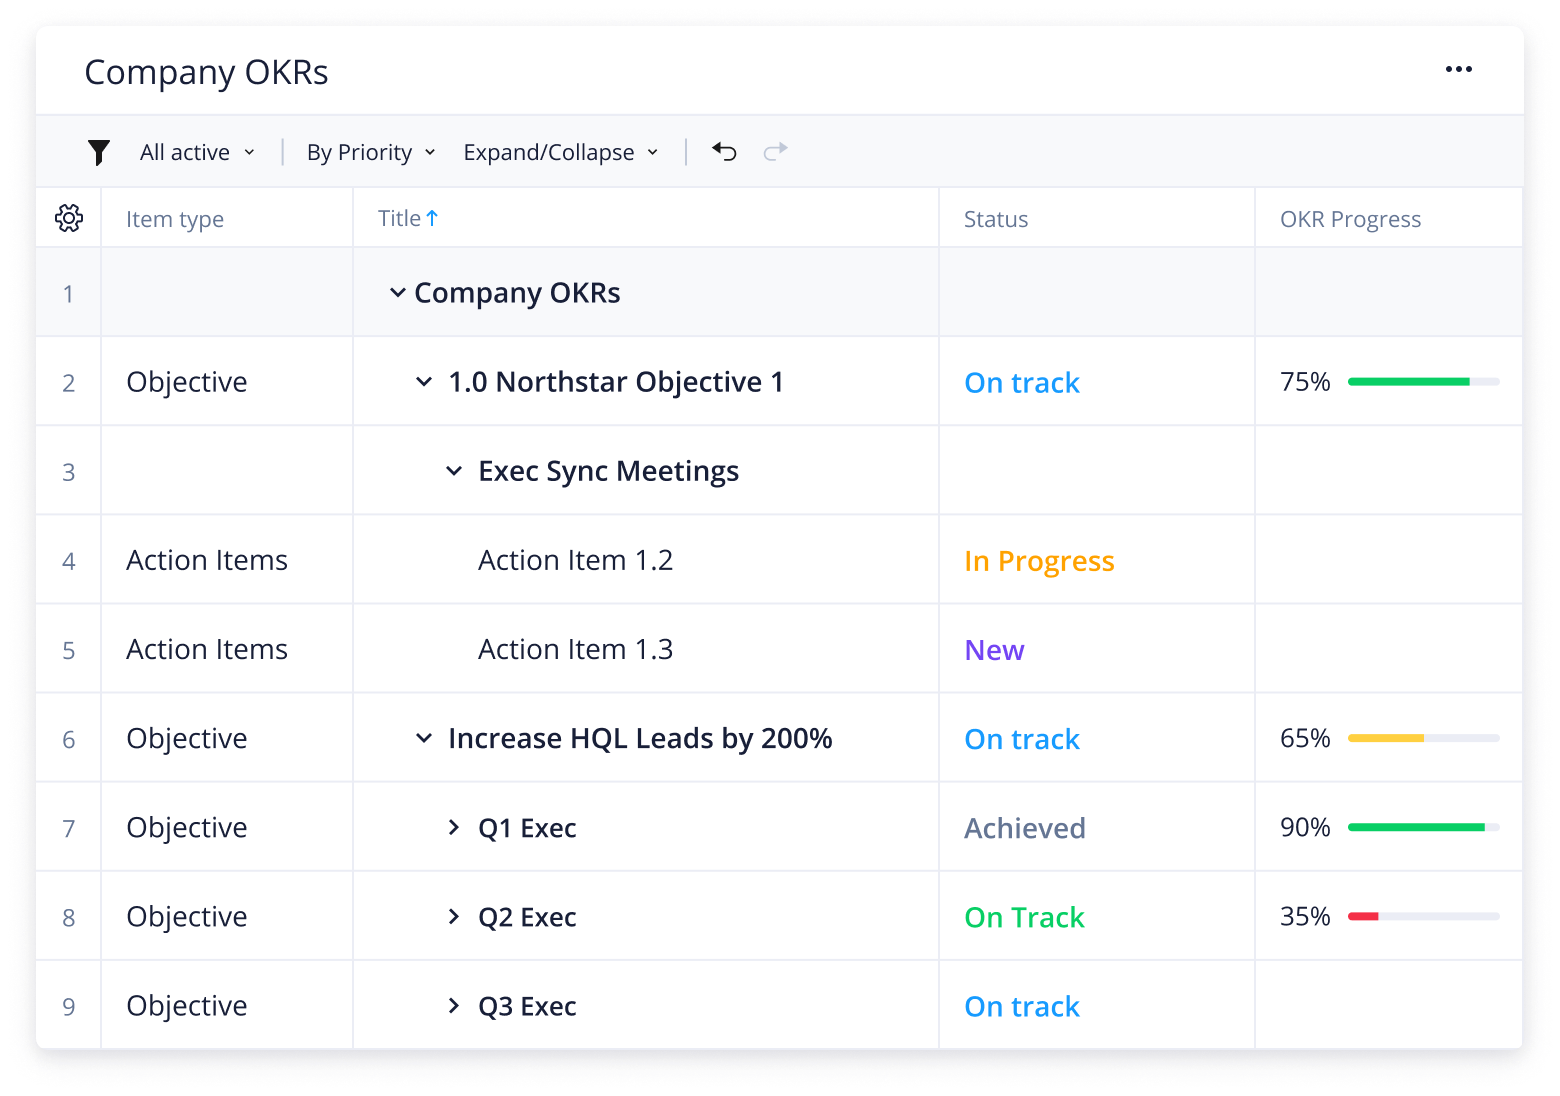The height and width of the screenshot is (1096, 1560).
Task: Collapse 1.0 Northstar Objective 1
Action: point(424,381)
